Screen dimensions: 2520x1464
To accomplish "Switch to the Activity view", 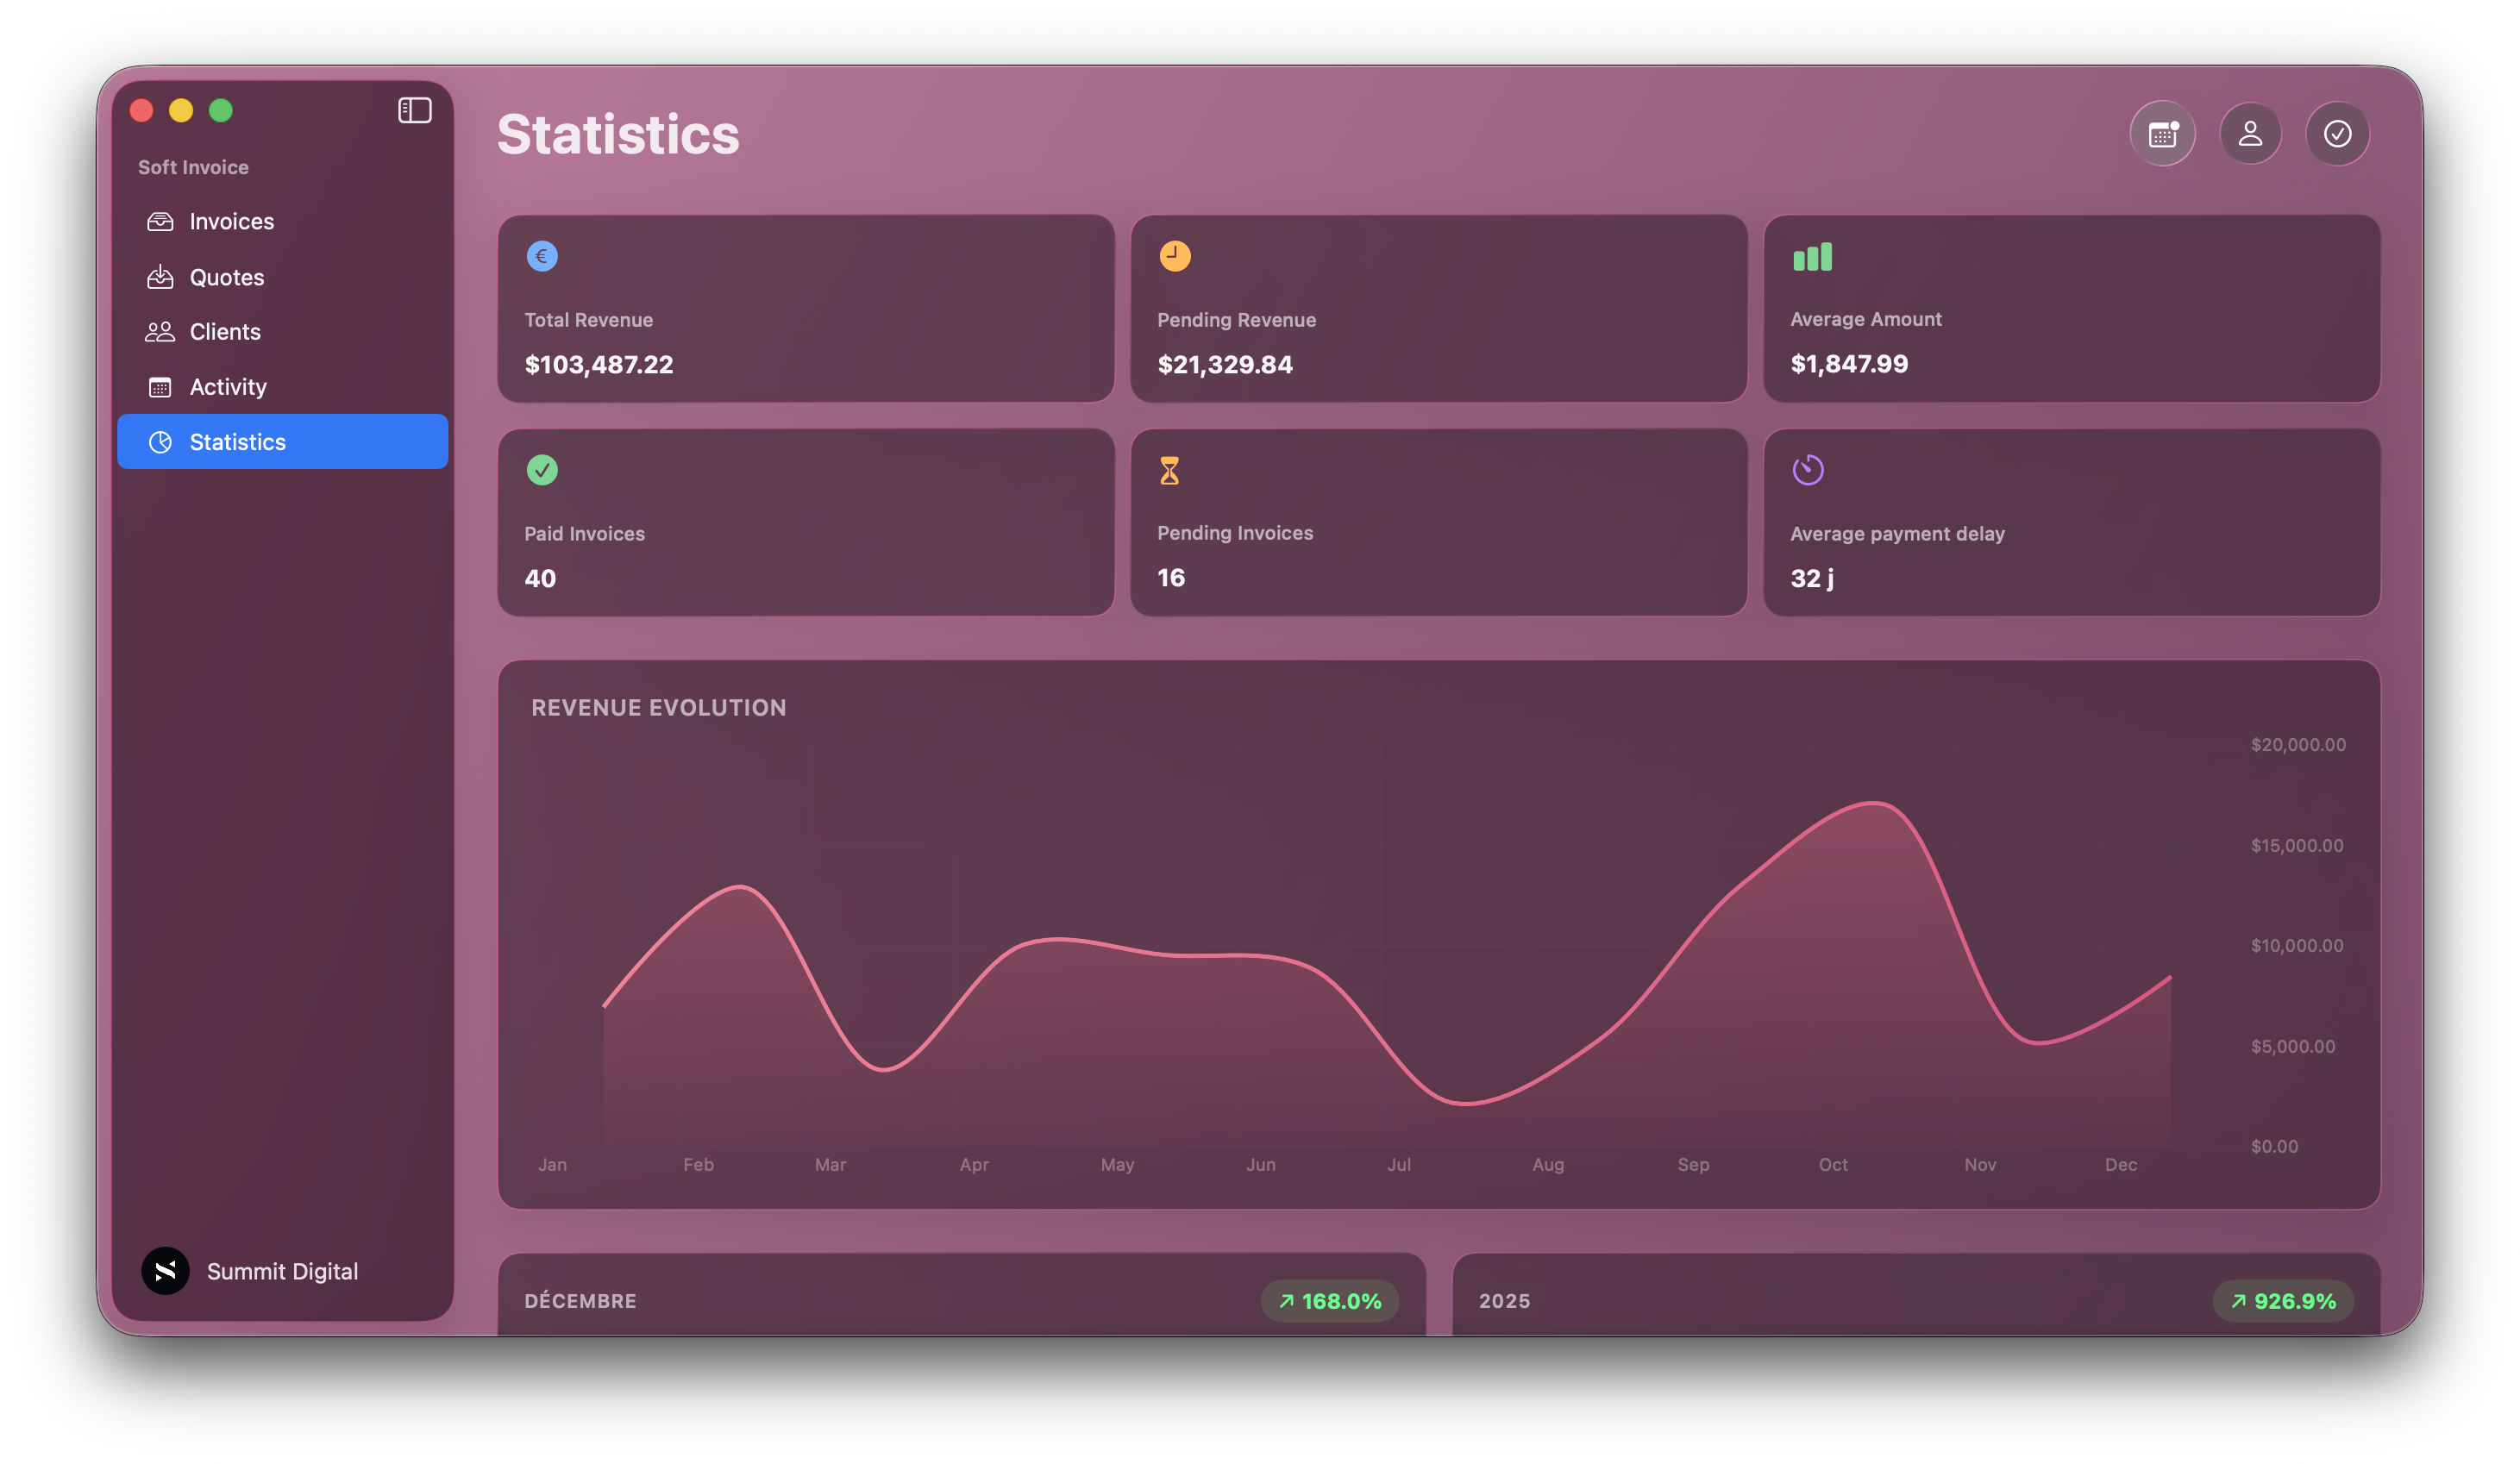I will (x=283, y=387).
